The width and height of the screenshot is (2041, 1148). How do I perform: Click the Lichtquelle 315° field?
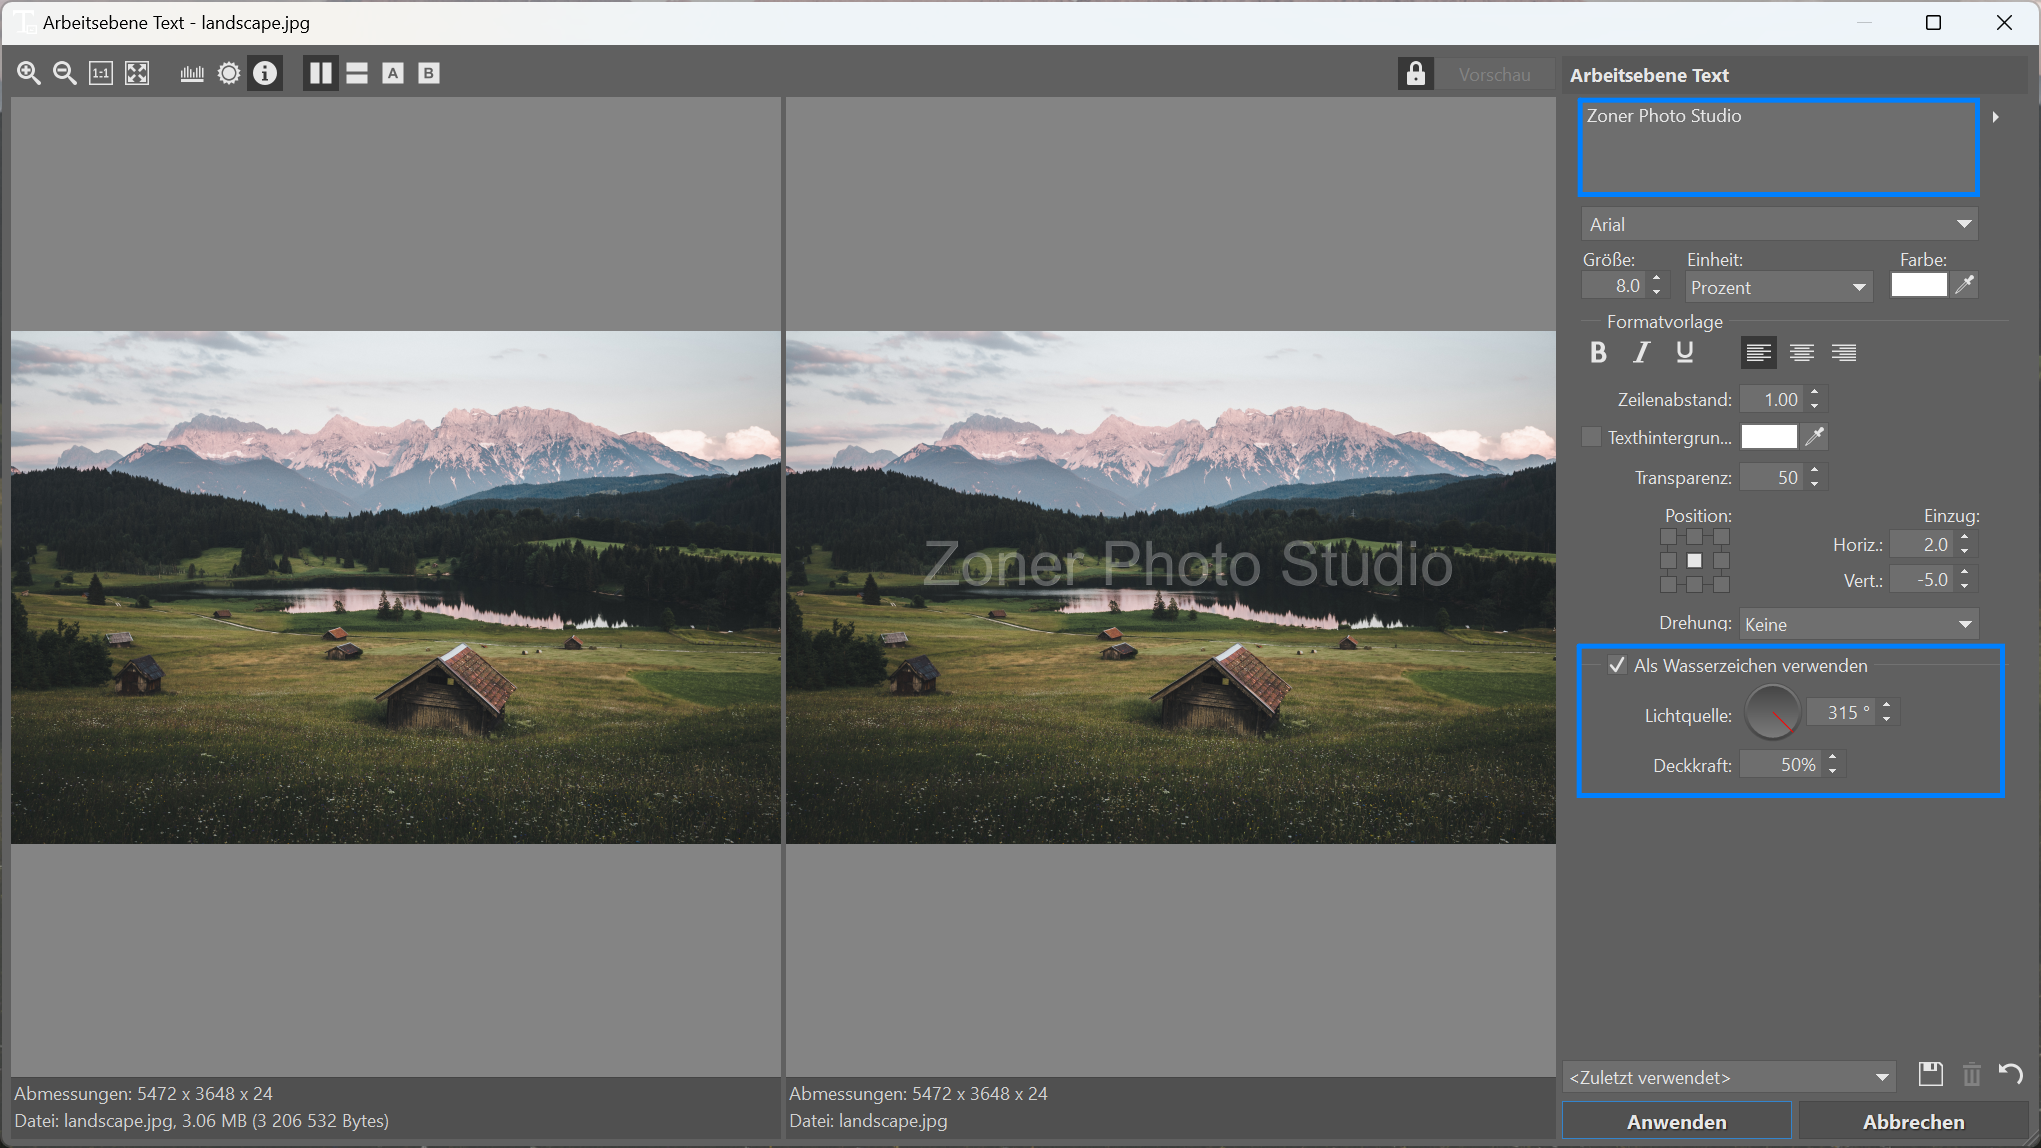(1842, 712)
